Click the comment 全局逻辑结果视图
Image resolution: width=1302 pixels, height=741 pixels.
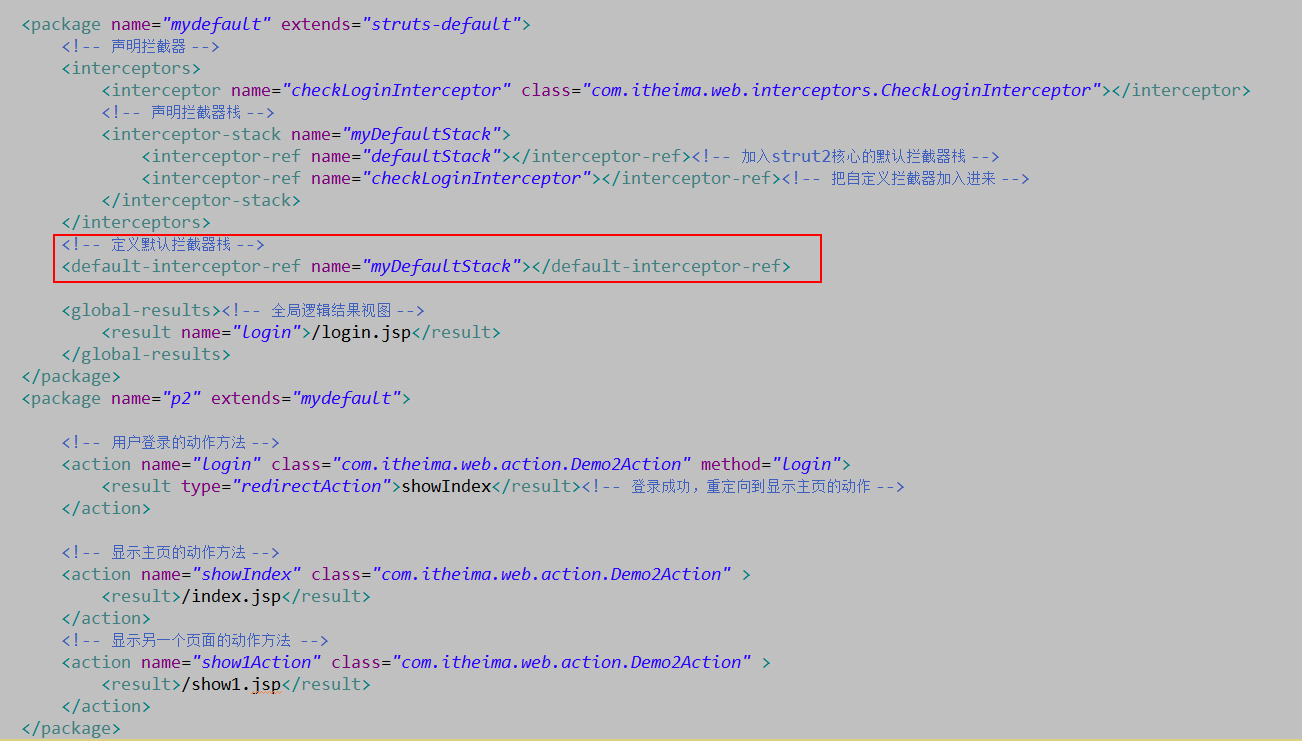click(x=323, y=310)
